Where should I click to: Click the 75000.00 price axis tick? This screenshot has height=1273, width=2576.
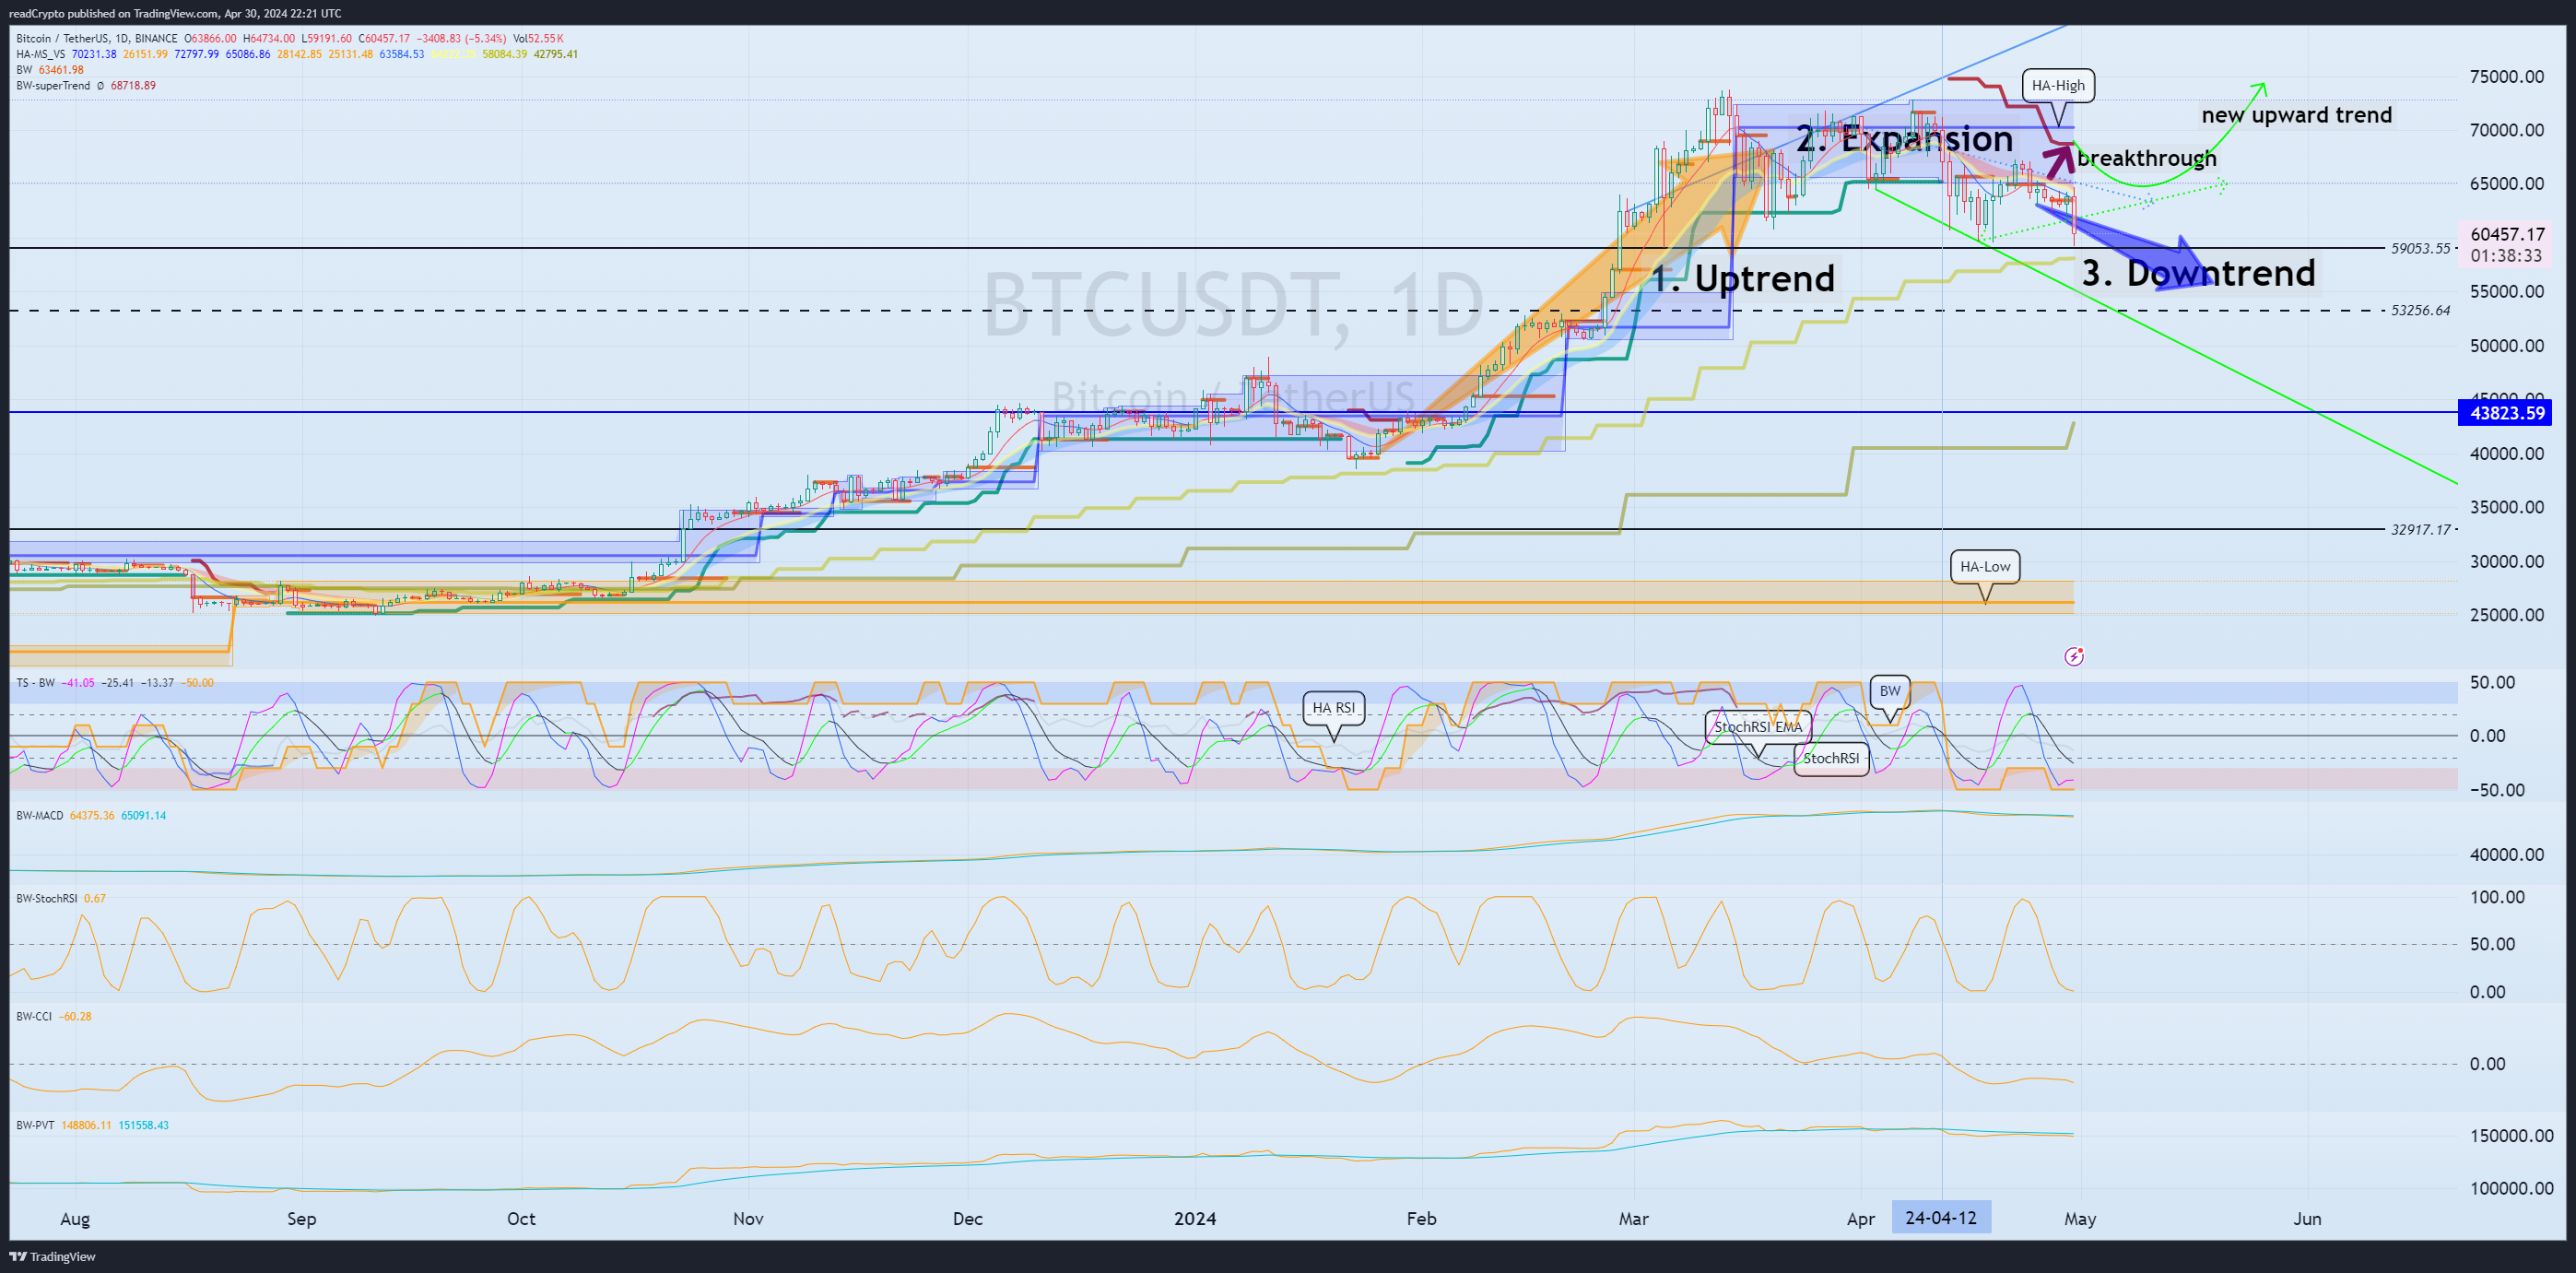point(2507,77)
